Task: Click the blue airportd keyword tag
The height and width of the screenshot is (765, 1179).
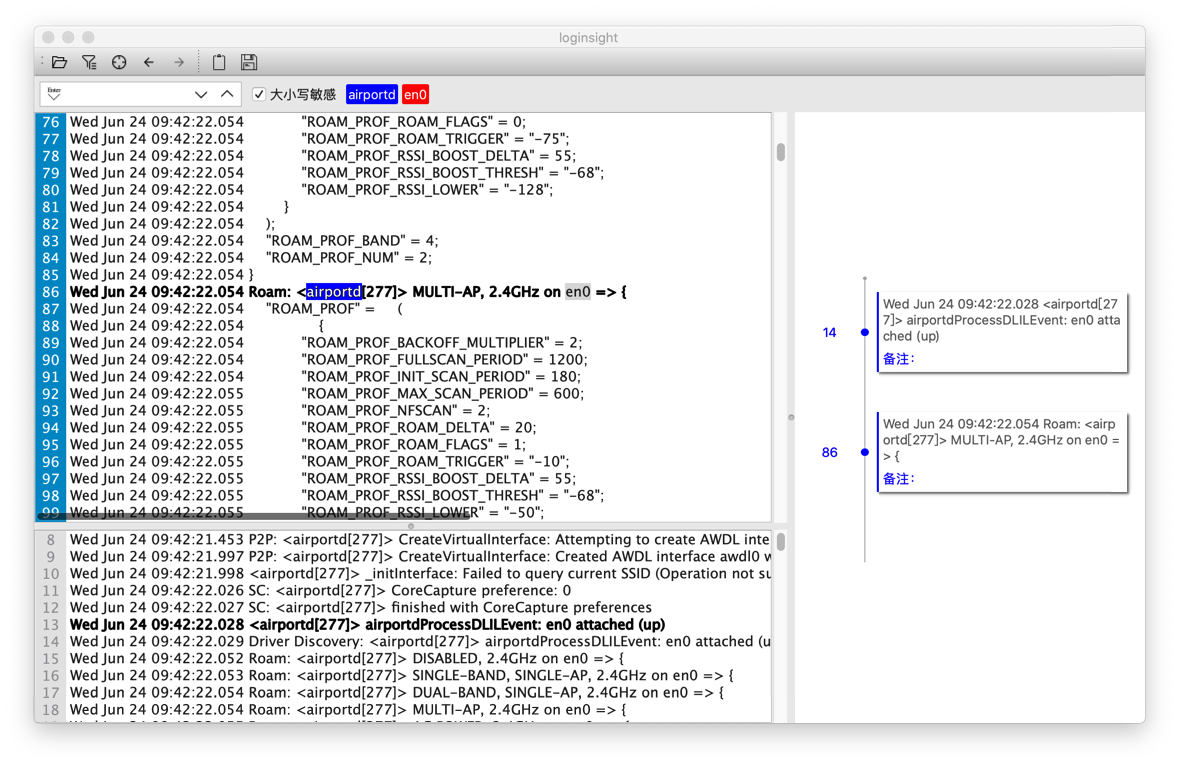Action: (371, 95)
